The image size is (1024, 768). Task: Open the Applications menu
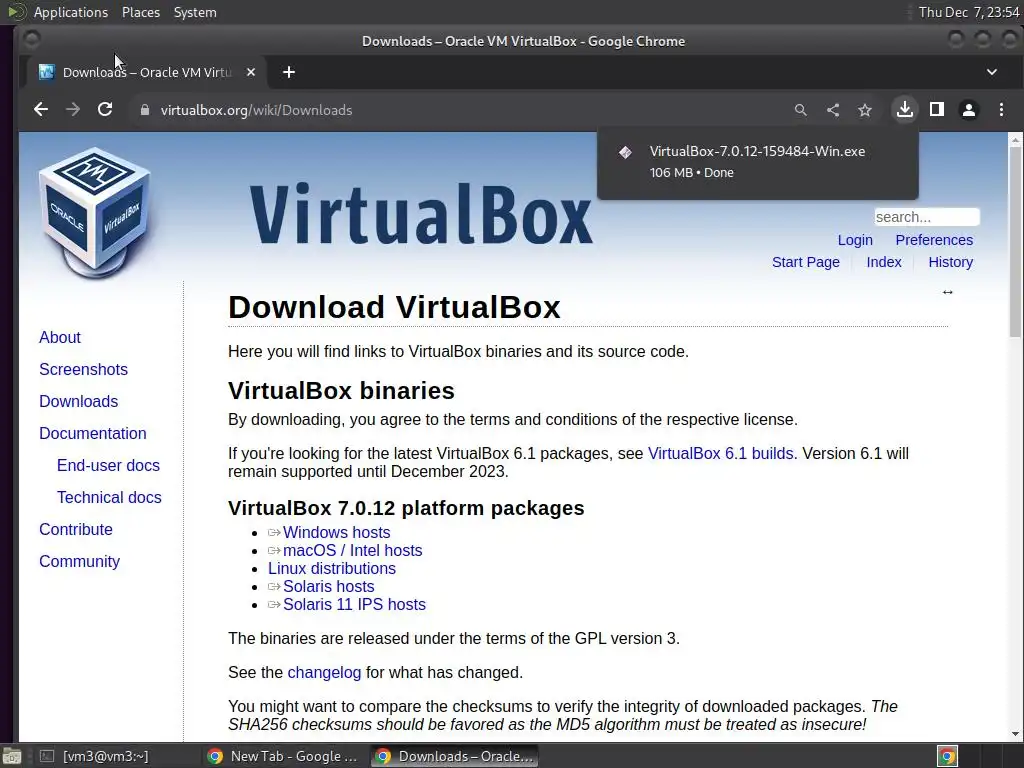[x=71, y=12]
